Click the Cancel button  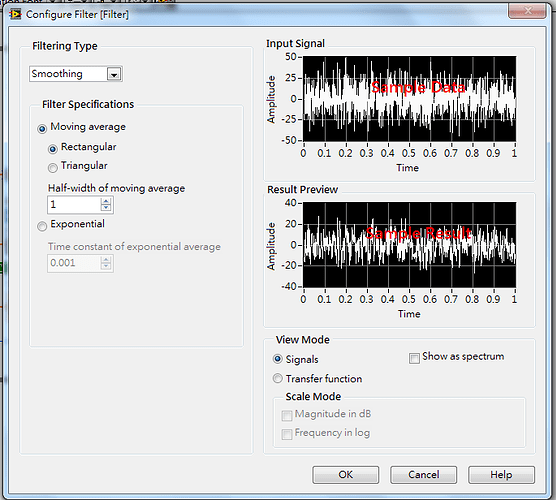[x=423, y=474]
